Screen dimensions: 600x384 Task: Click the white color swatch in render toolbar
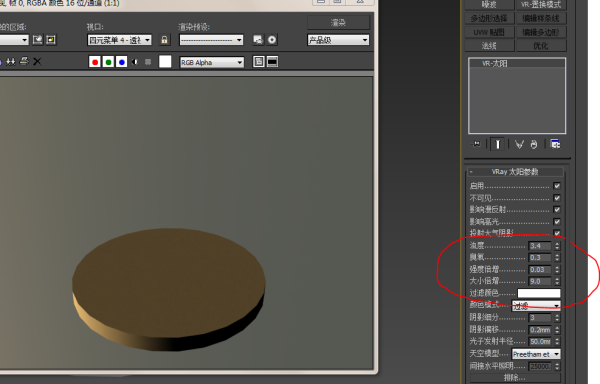165,62
